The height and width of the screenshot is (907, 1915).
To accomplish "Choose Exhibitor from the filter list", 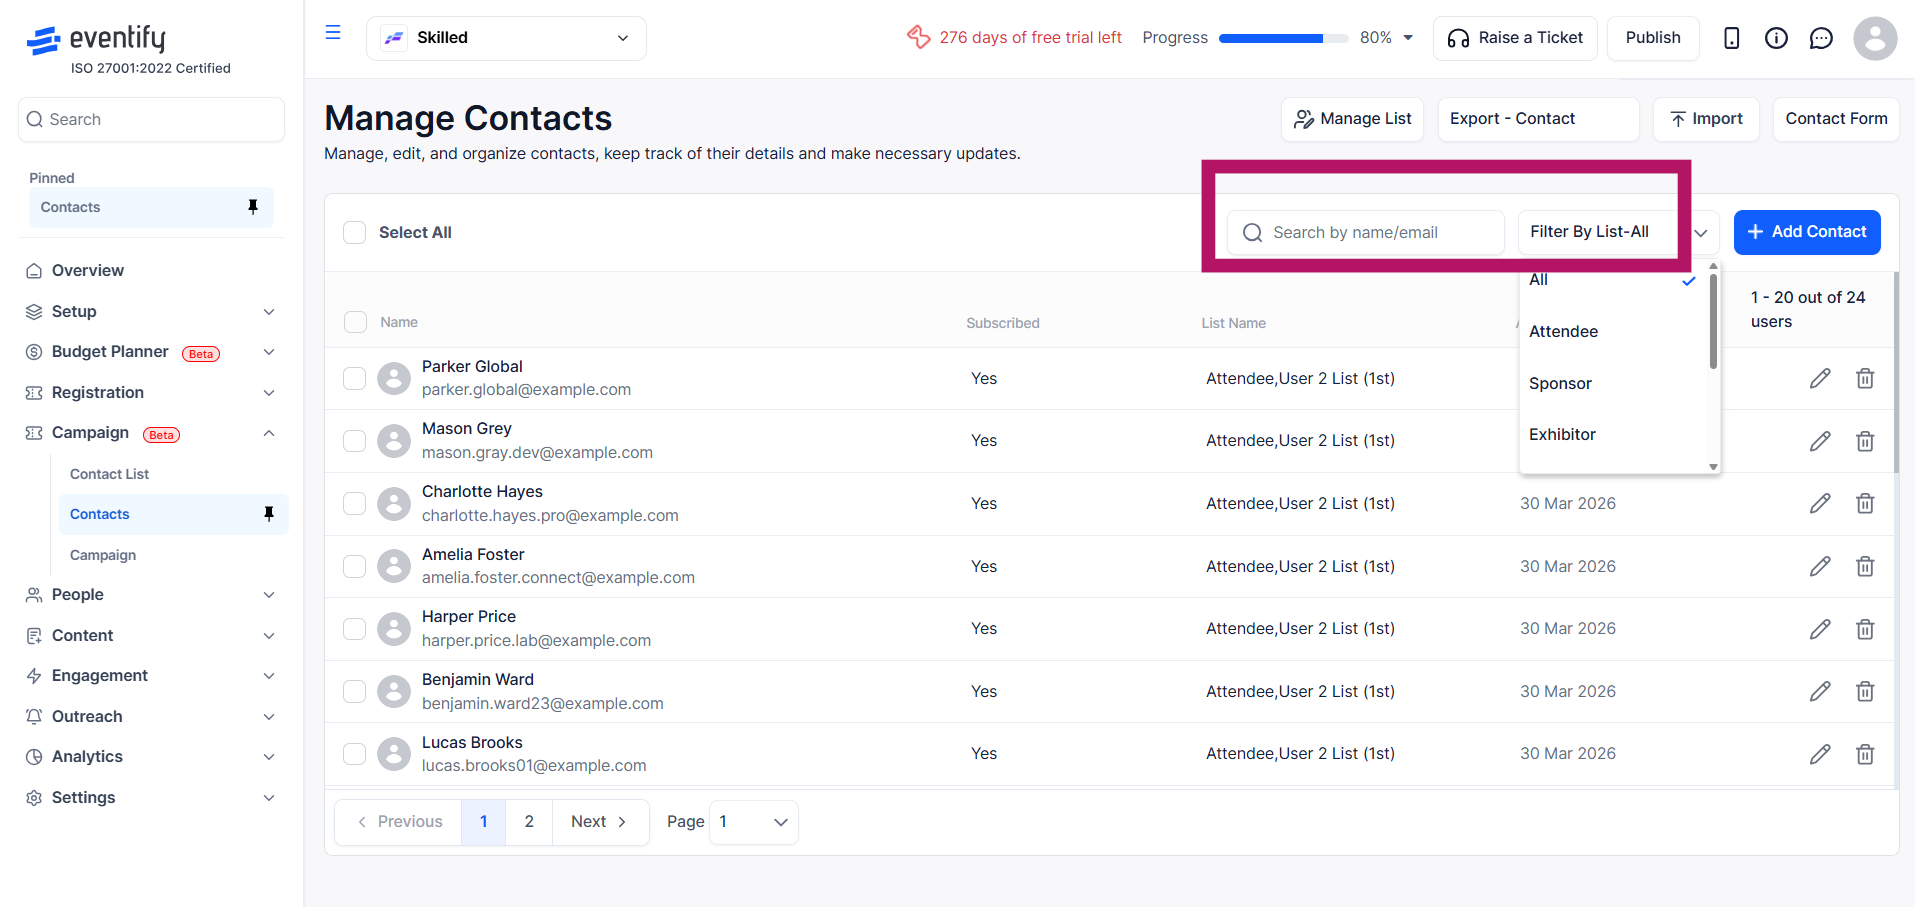I will [x=1613, y=434].
